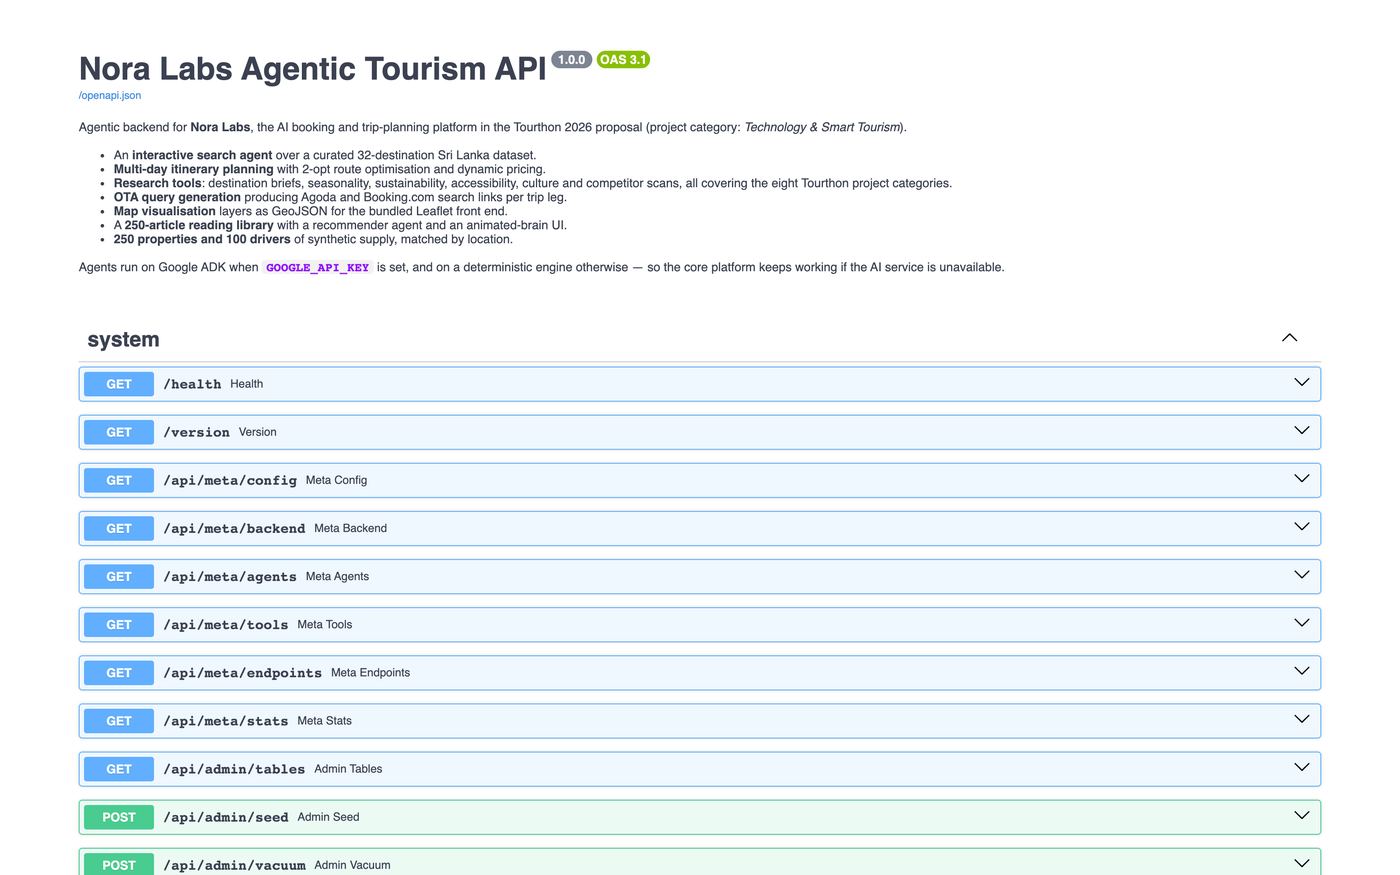Image resolution: width=1400 pixels, height=875 pixels.
Task: Expand the /api/meta/tools arrow
Action: (x=1301, y=623)
